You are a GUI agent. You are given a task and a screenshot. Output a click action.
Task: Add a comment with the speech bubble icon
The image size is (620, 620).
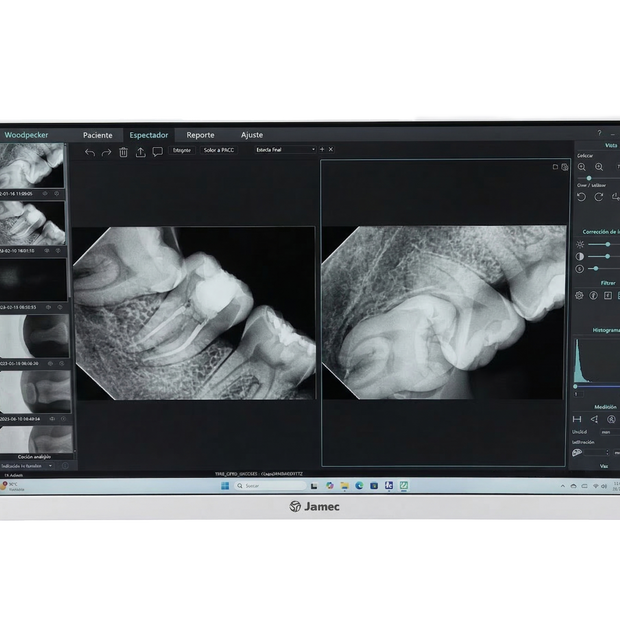(x=157, y=152)
